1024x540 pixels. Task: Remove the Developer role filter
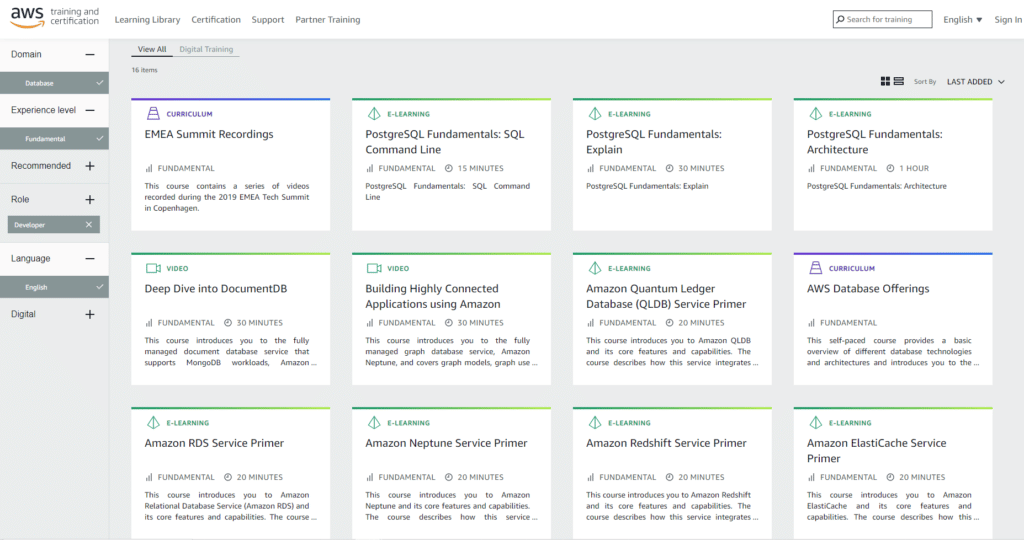pyautogui.click(x=89, y=225)
